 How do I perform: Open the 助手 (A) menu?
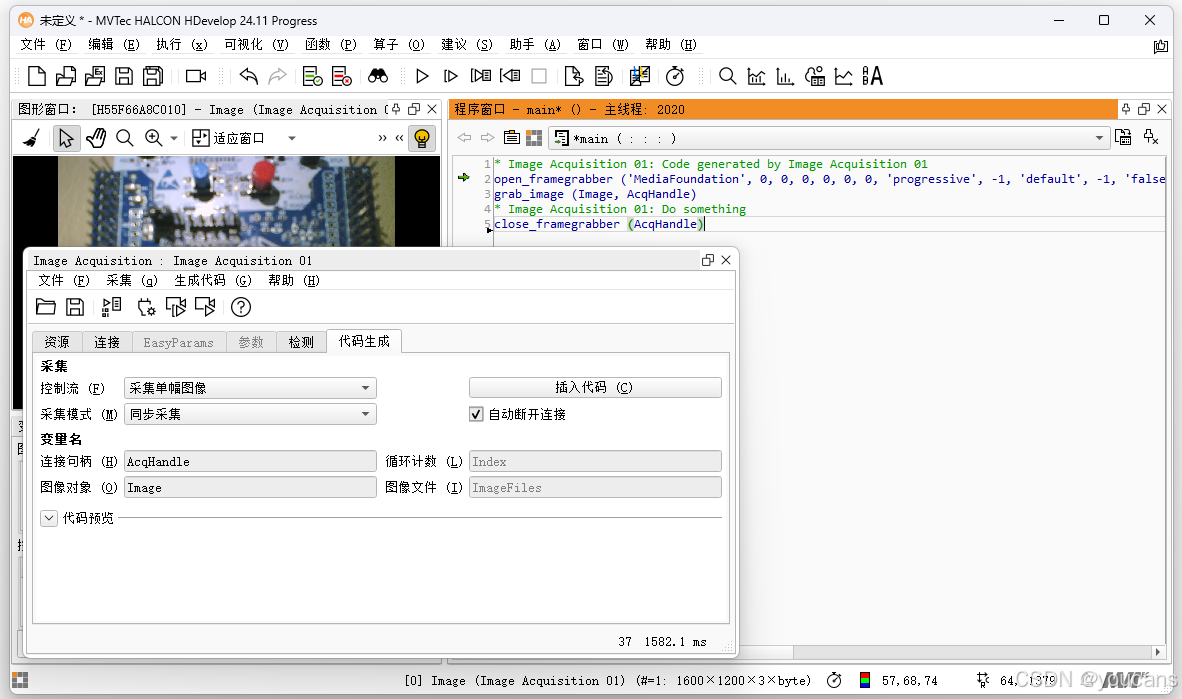[535, 44]
